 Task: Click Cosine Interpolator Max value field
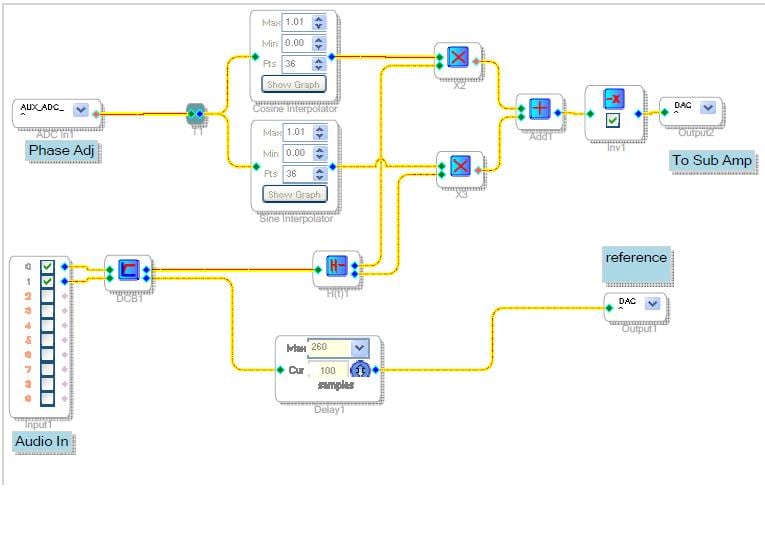pyautogui.click(x=297, y=22)
